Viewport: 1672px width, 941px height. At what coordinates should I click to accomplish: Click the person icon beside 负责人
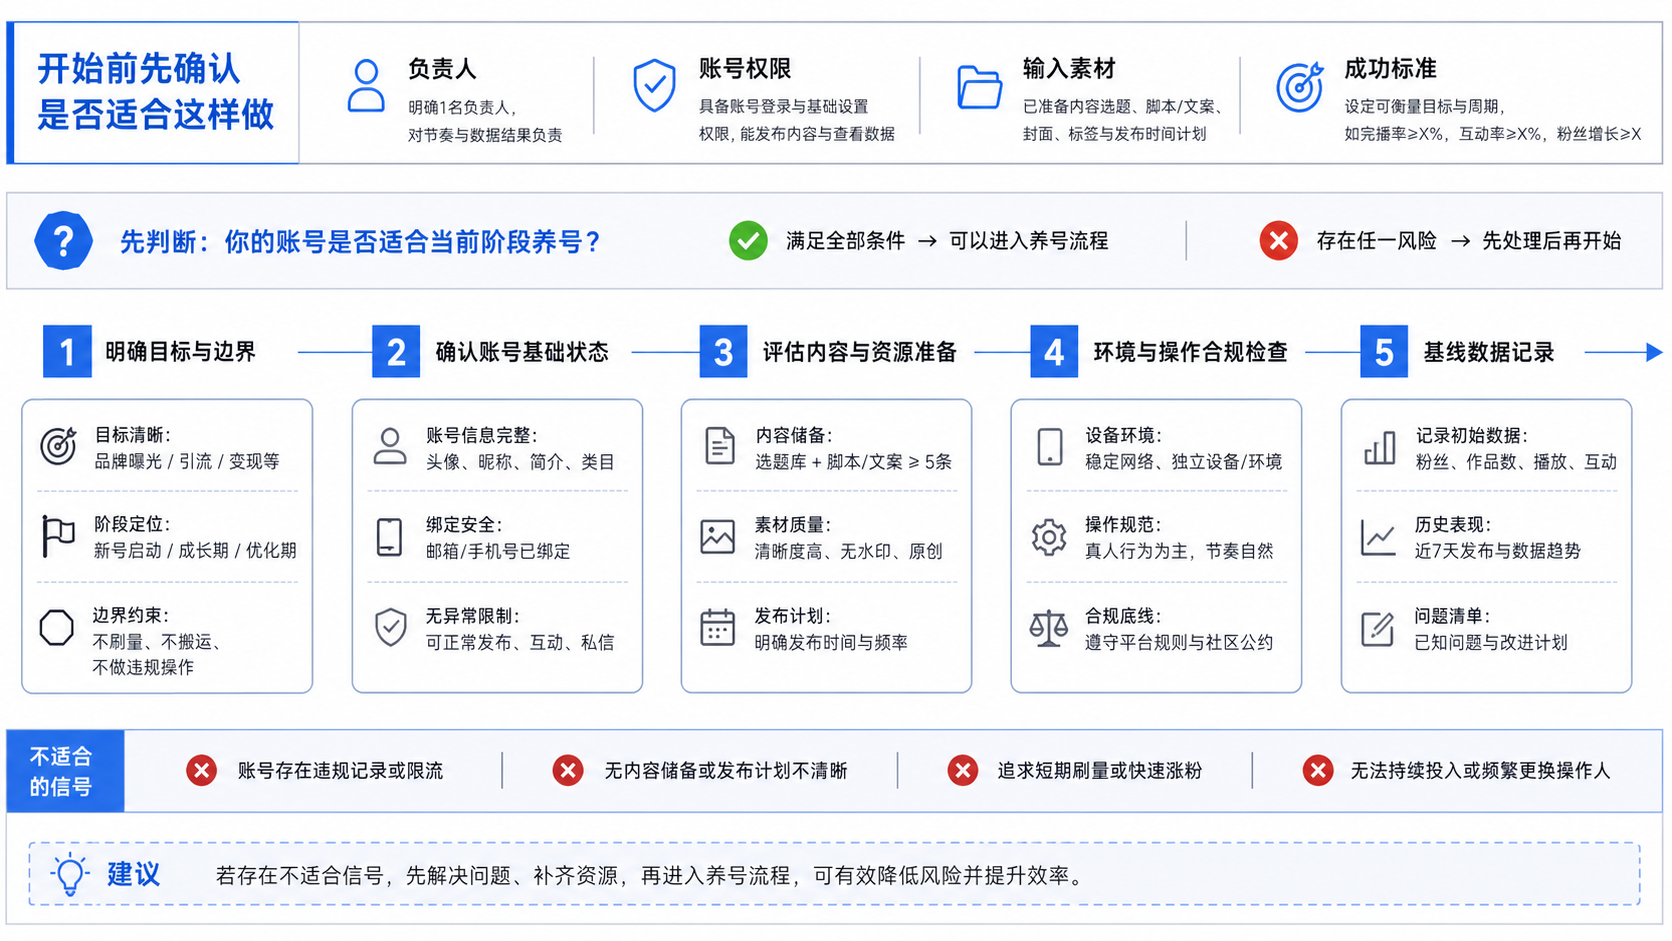(366, 85)
